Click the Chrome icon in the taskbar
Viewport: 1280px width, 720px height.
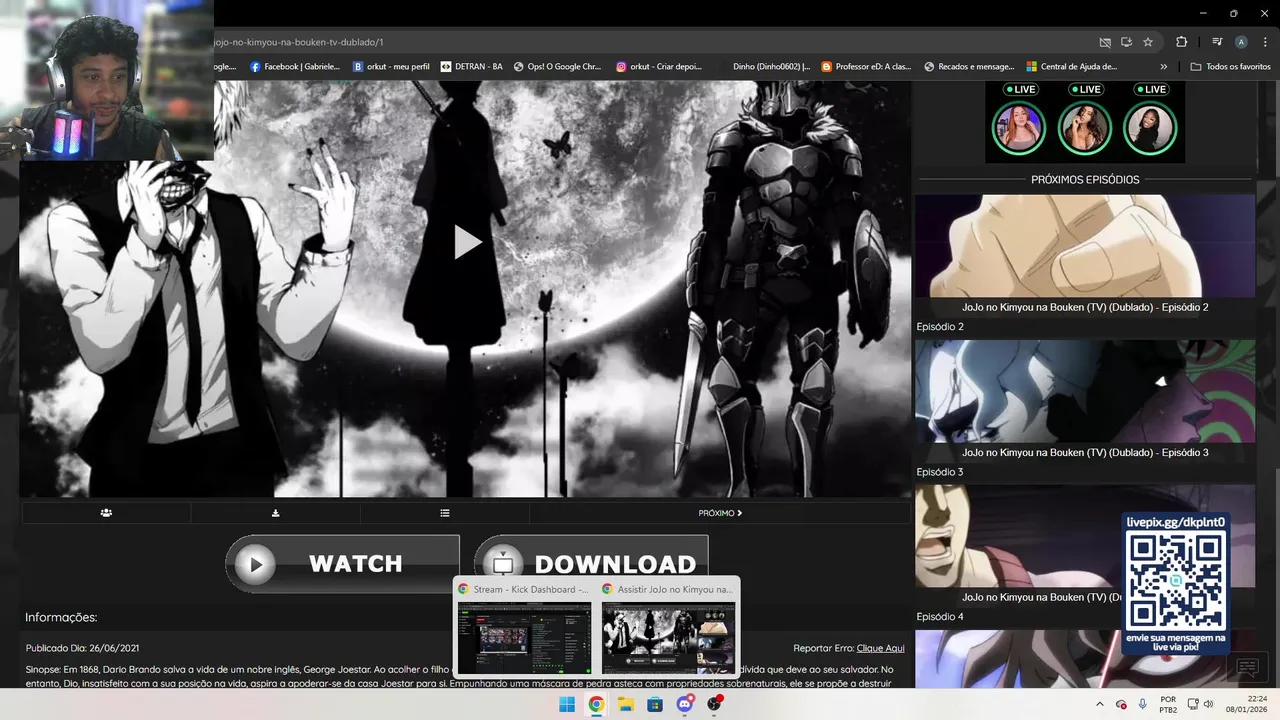click(596, 704)
